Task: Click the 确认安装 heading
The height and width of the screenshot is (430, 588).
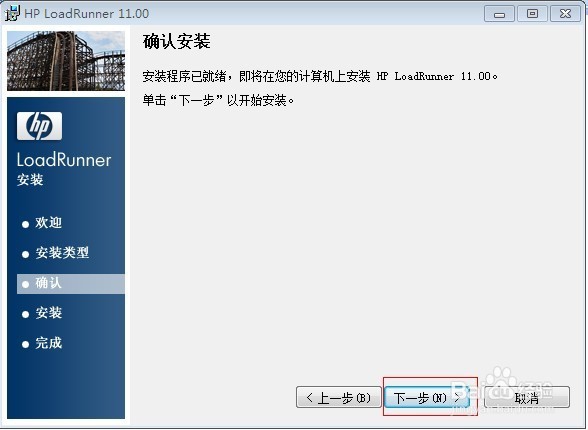Action: coord(176,41)
